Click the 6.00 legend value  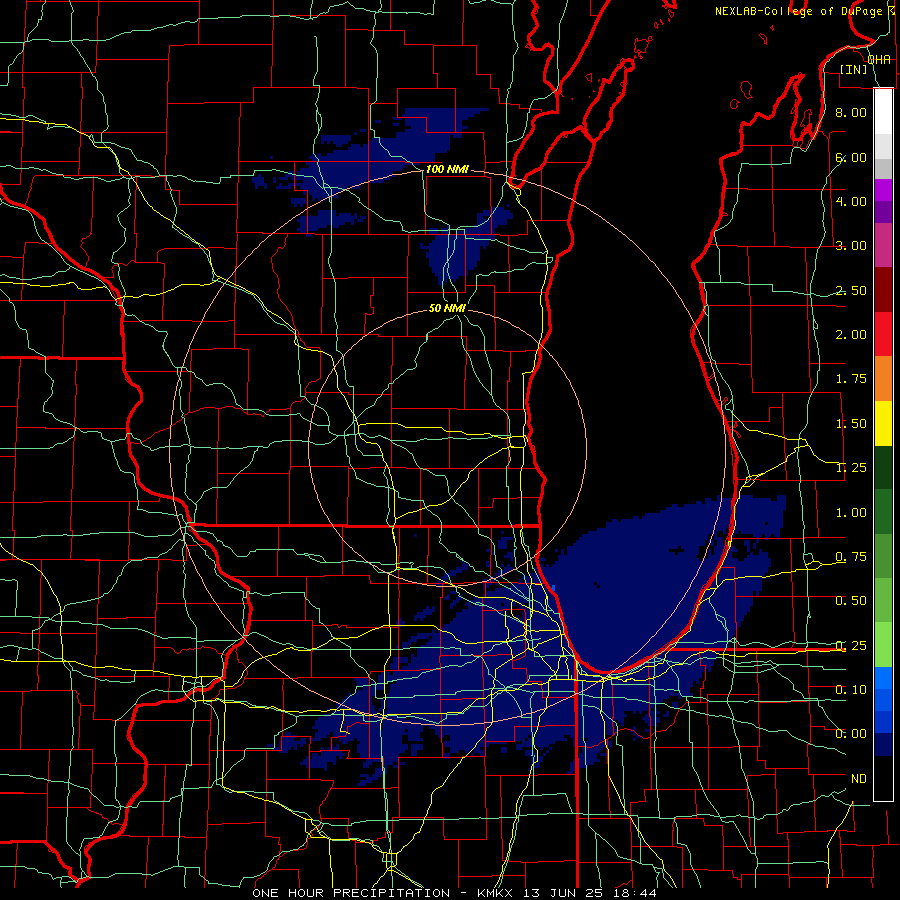pyautogui.click(x=851, y=157)
